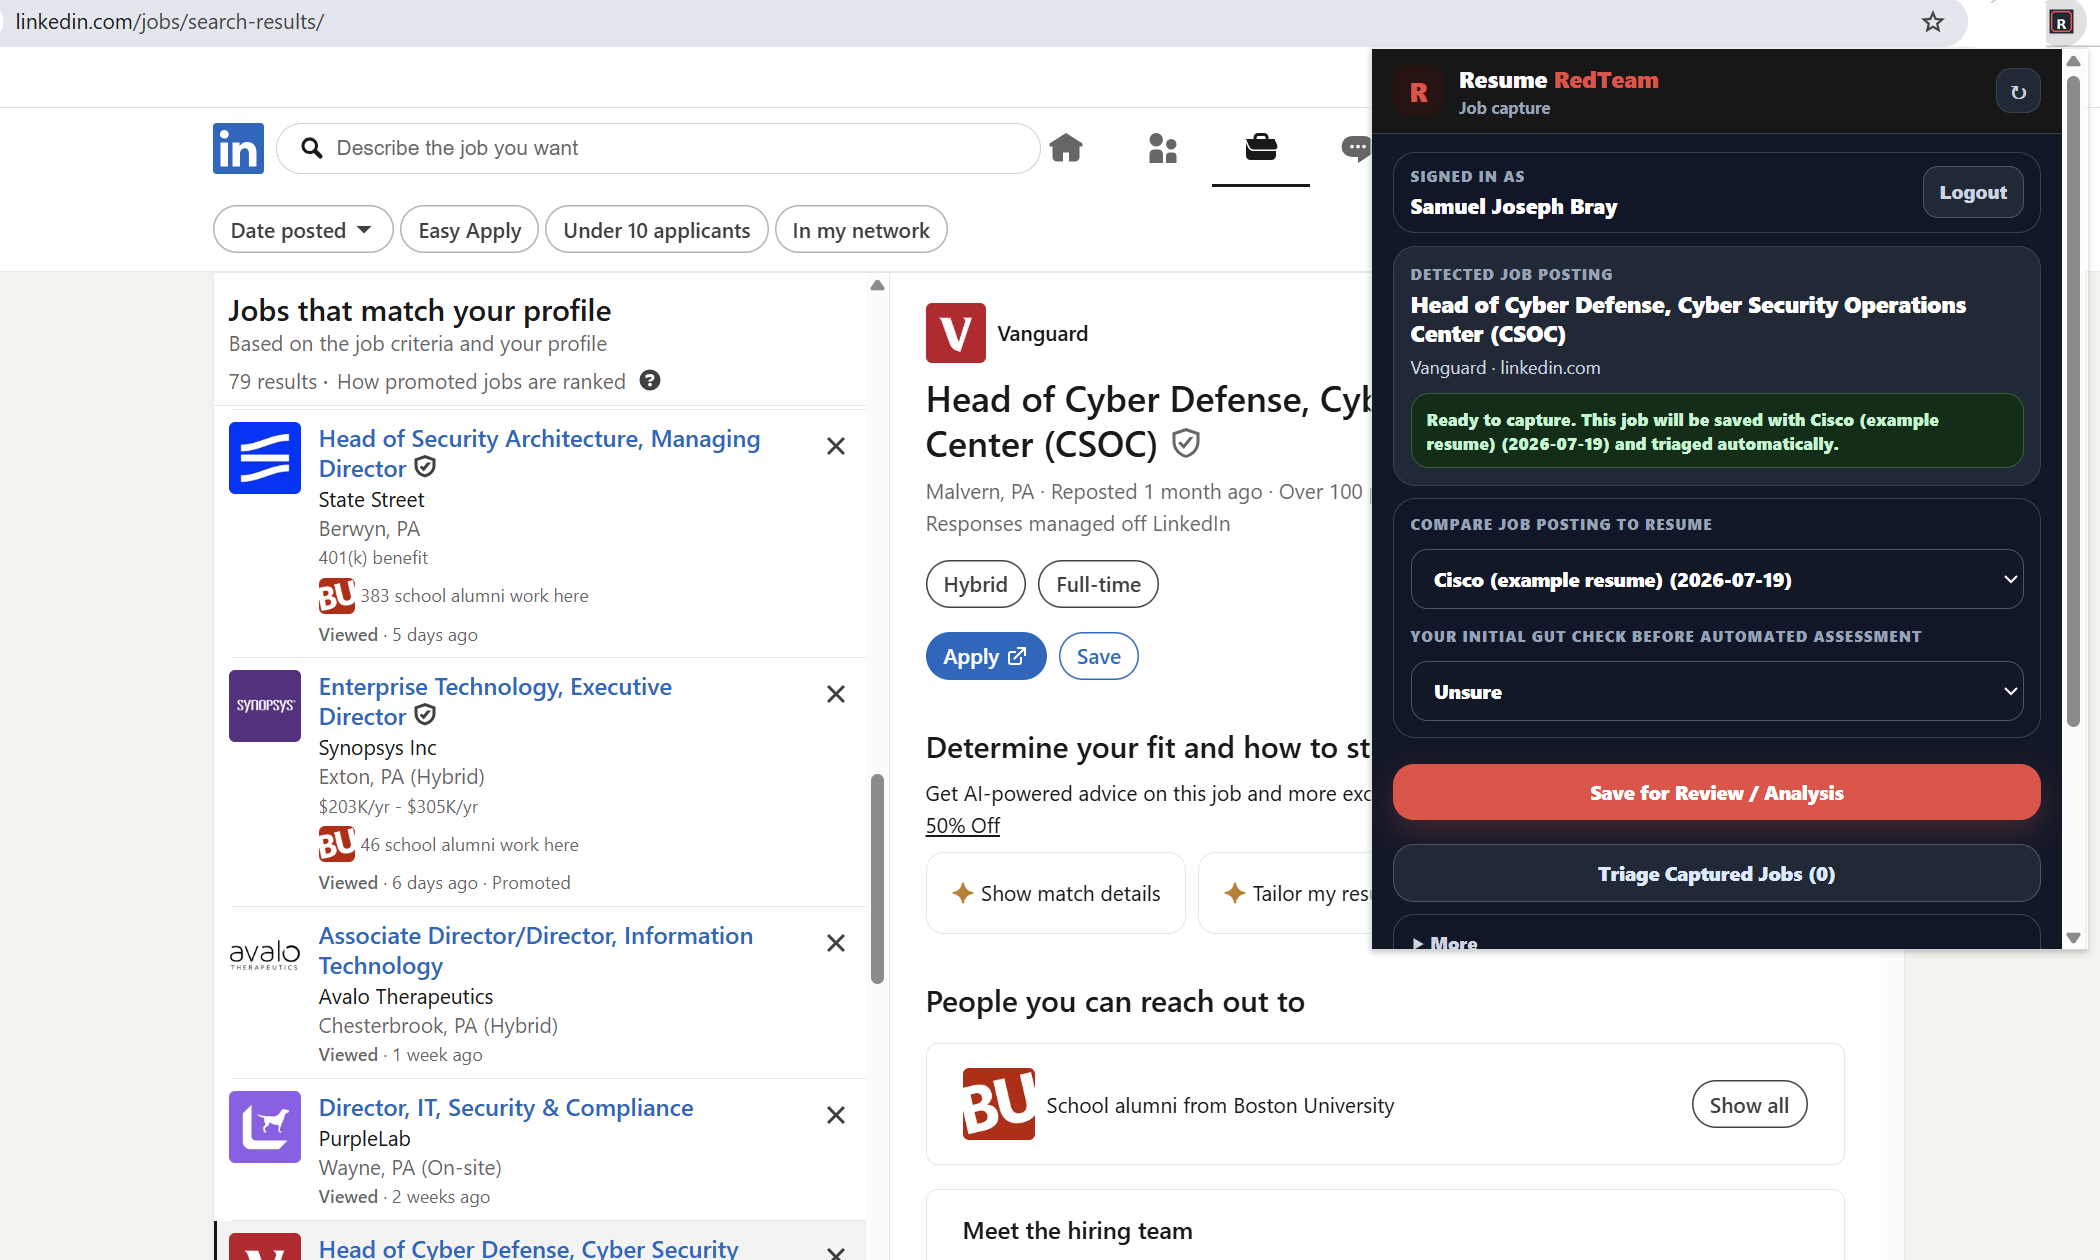Toggle the In my network filter
The image size is (2100, 1260).
[x=861, y=230]
